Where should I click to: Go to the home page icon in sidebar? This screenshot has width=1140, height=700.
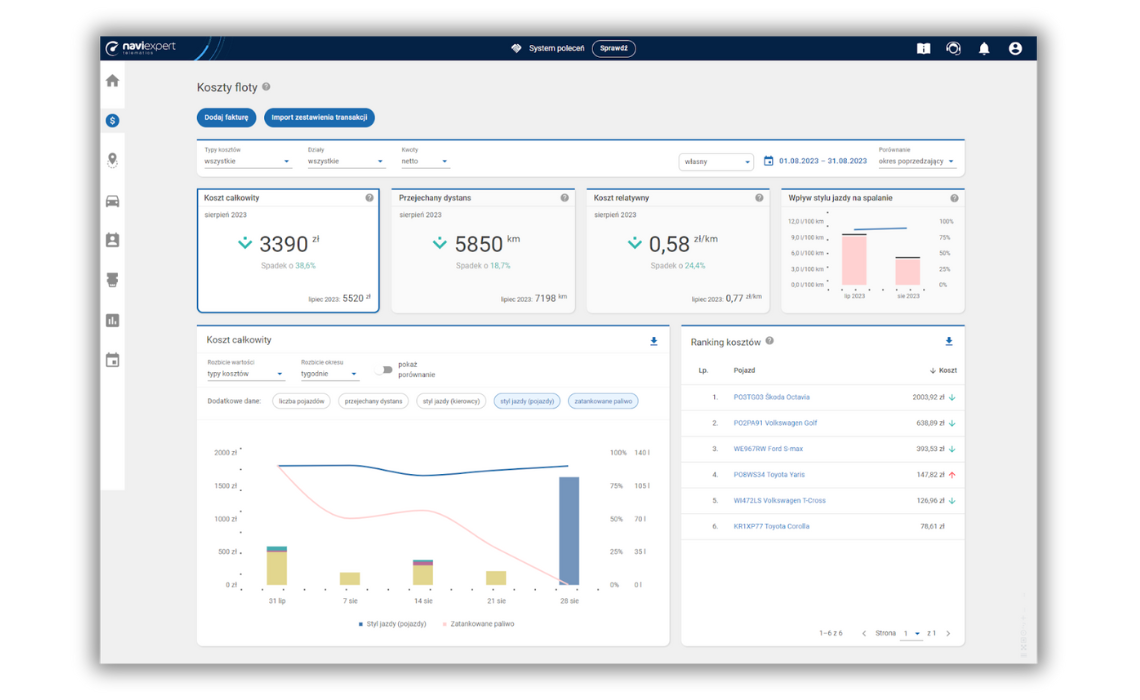(112, 81)
